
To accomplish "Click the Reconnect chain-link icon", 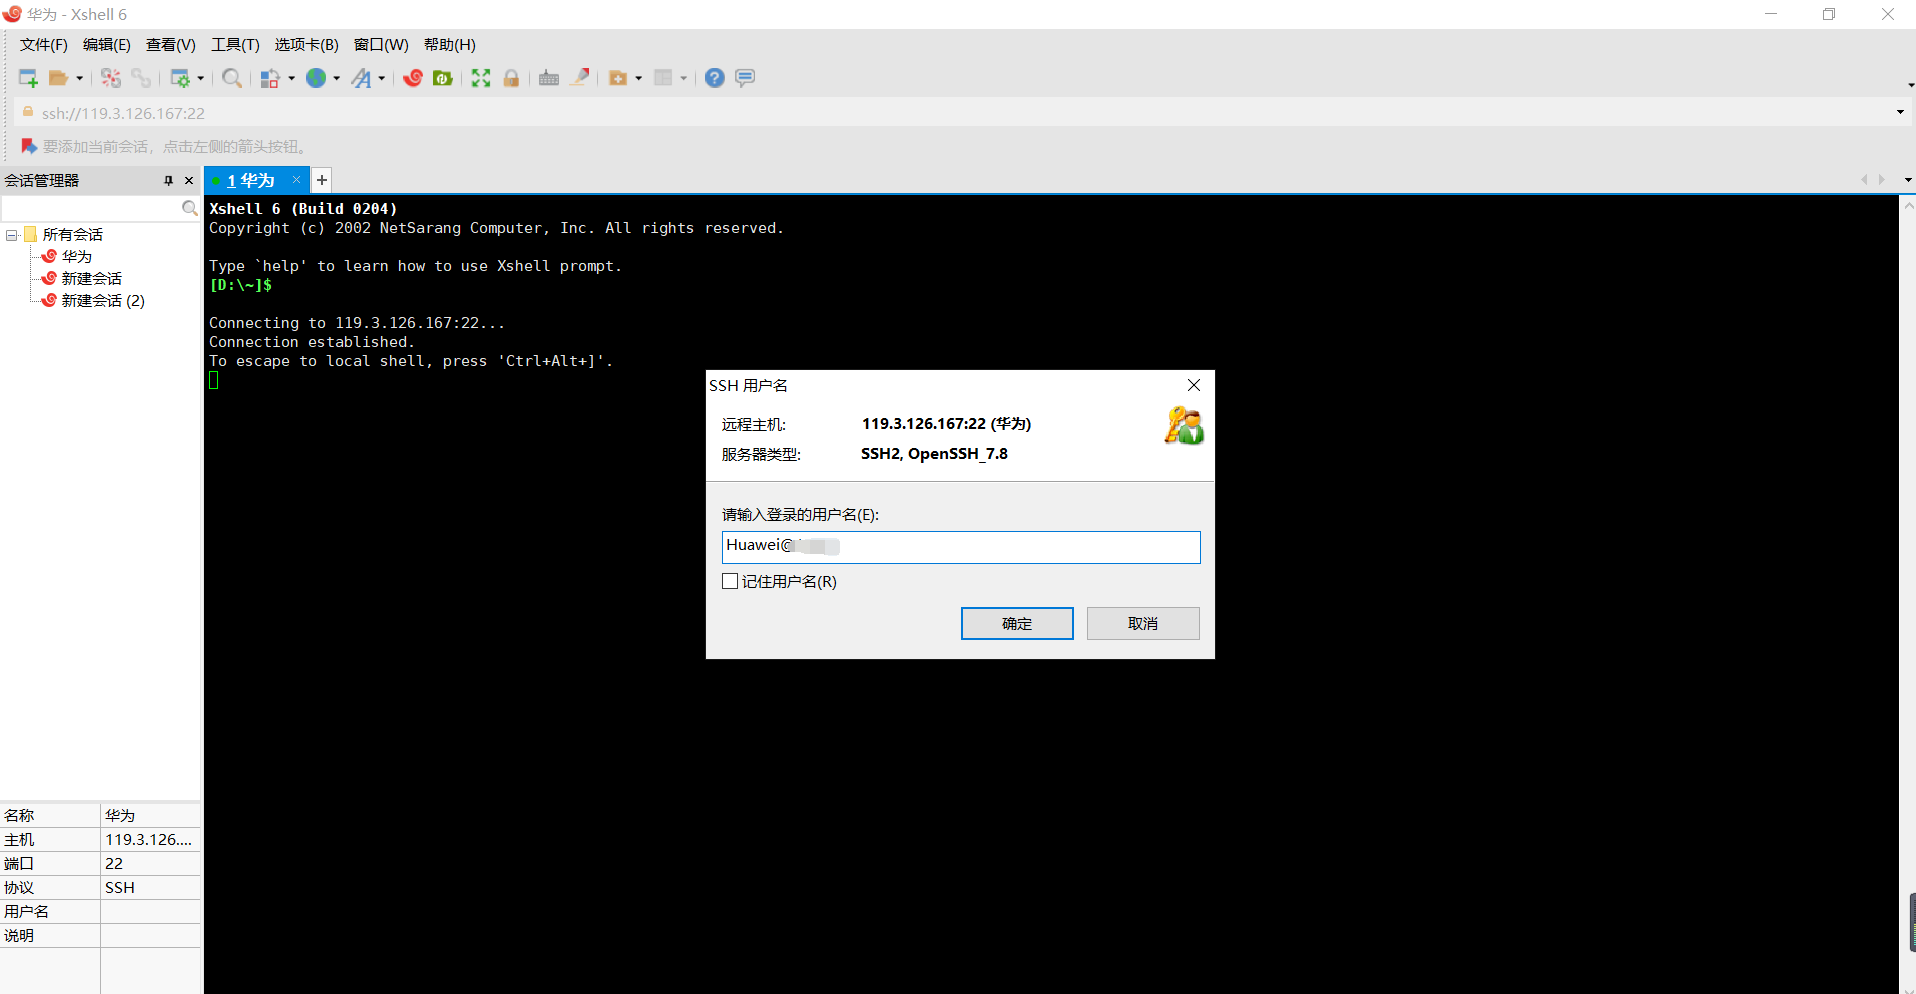I will coord(141,78).
